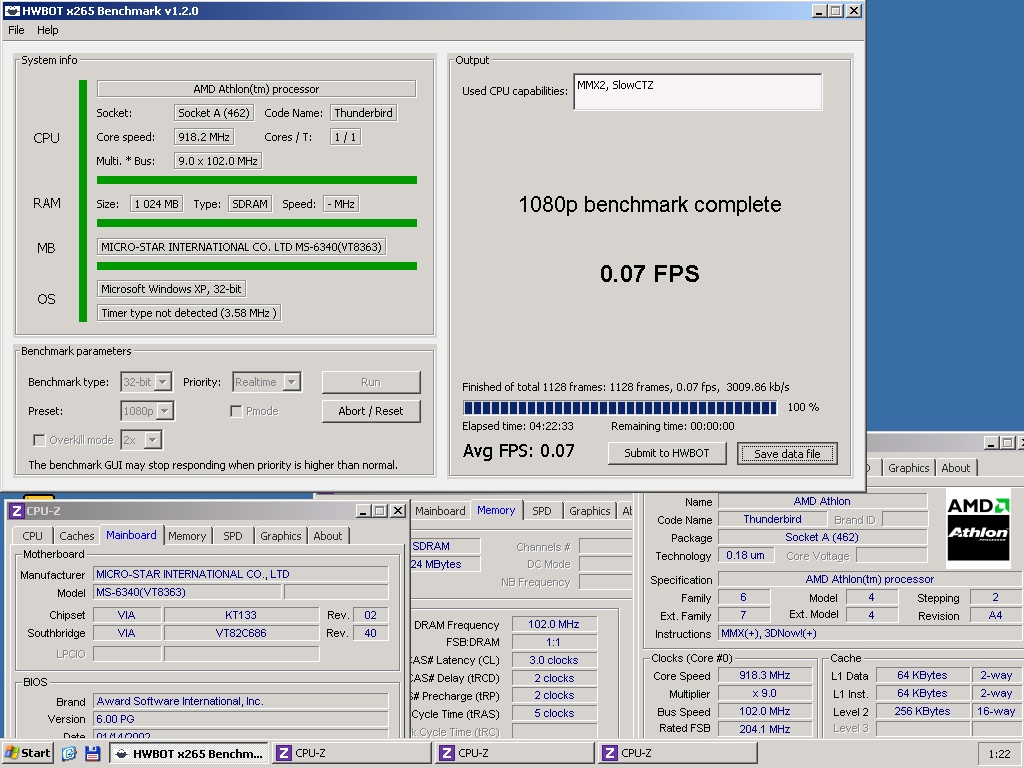1024x768 pixels.
Task: Click the Thunderbird code name field in HWBOT
Action: [x=363, y=113]
